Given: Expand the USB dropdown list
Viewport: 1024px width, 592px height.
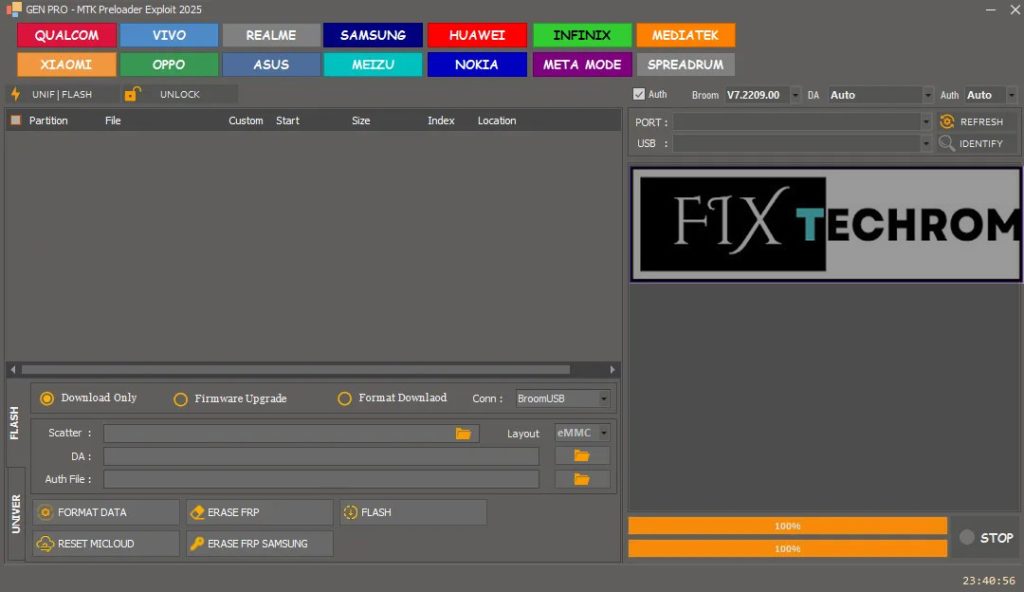Looking at the screenshot, I should pos(925,143).
